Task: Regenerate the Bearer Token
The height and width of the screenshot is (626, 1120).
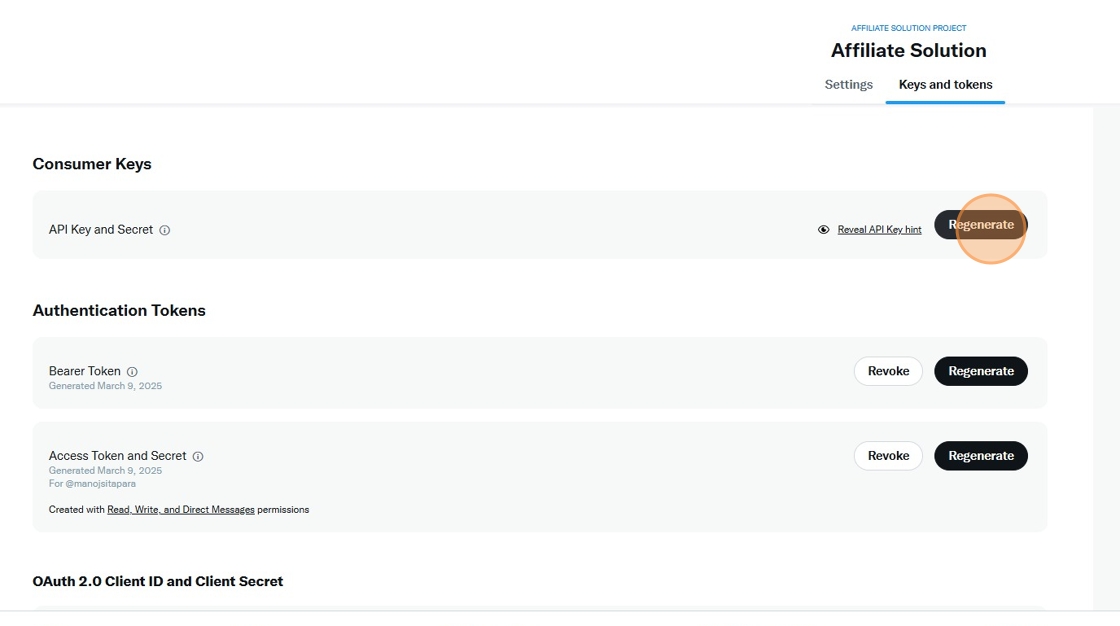Action: [x=981, y=371]
